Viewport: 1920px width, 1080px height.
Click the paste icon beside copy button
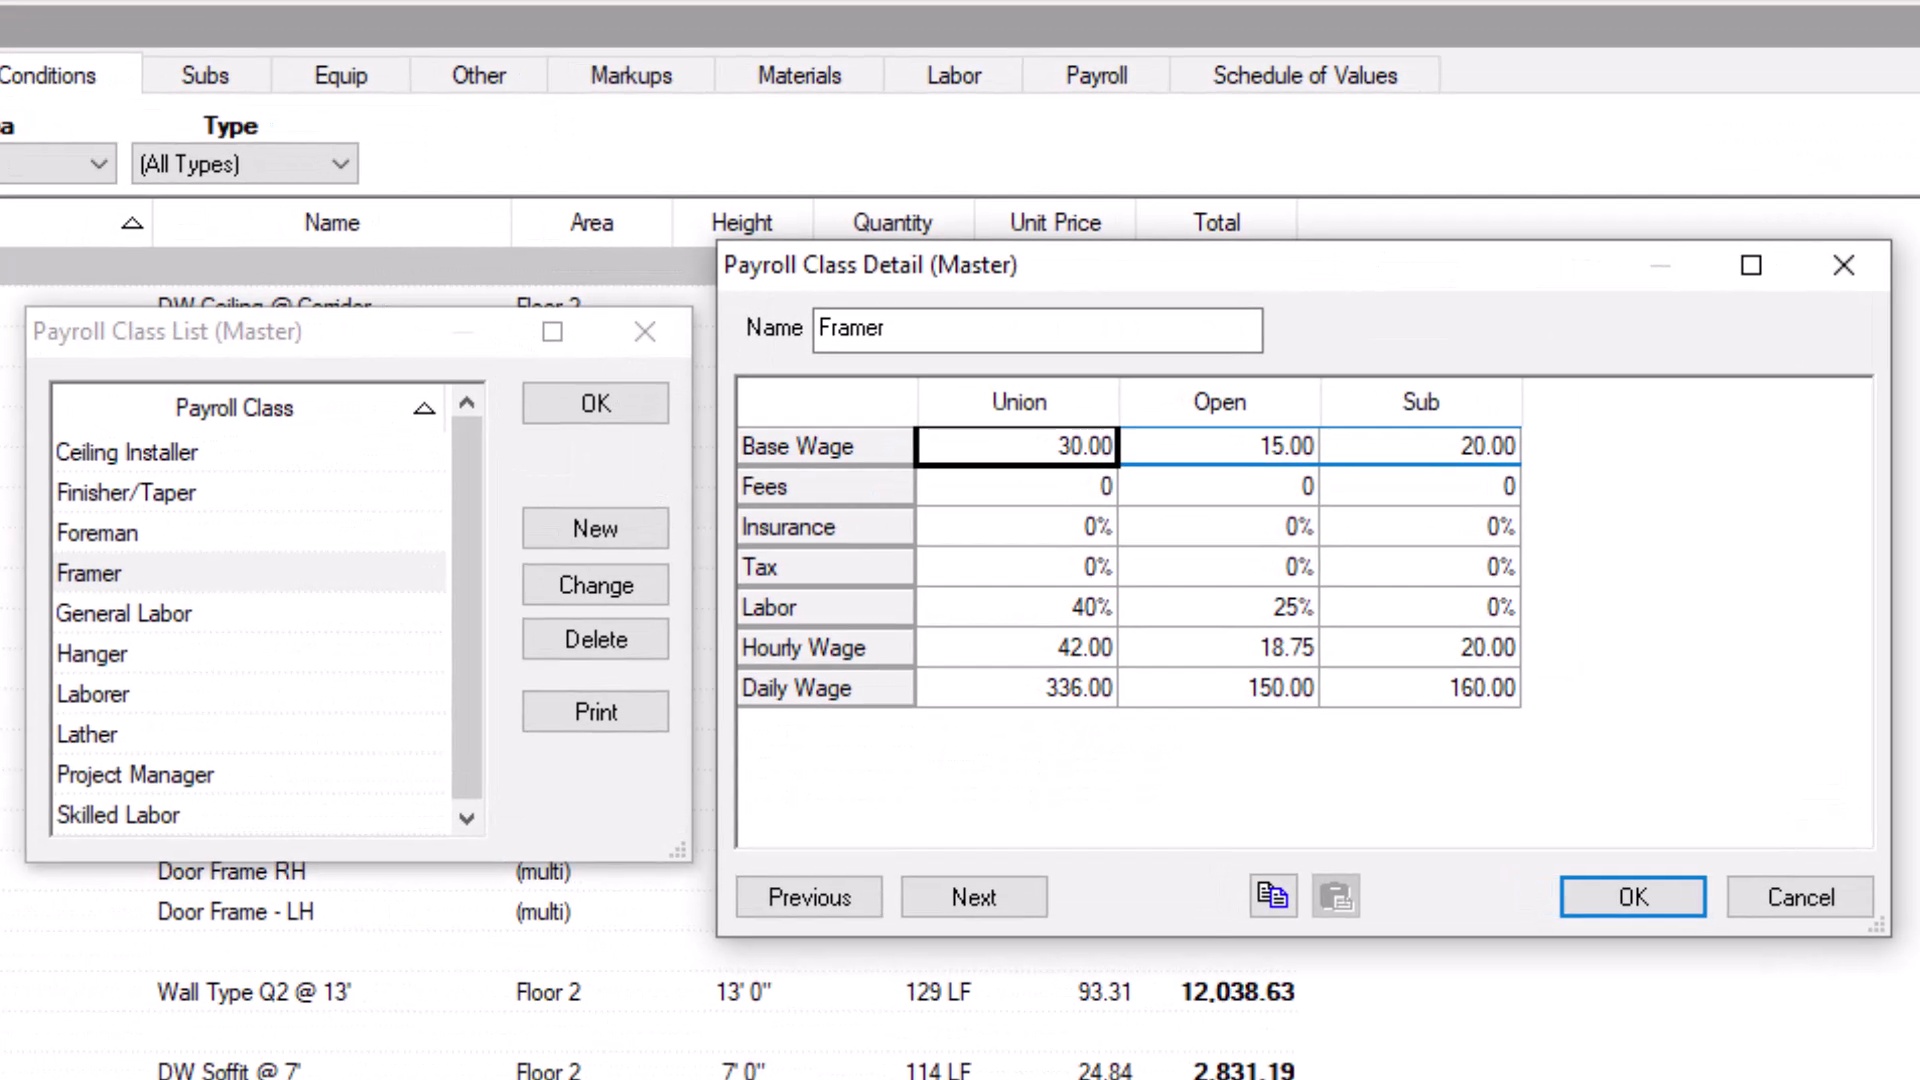pos(1335,896)
